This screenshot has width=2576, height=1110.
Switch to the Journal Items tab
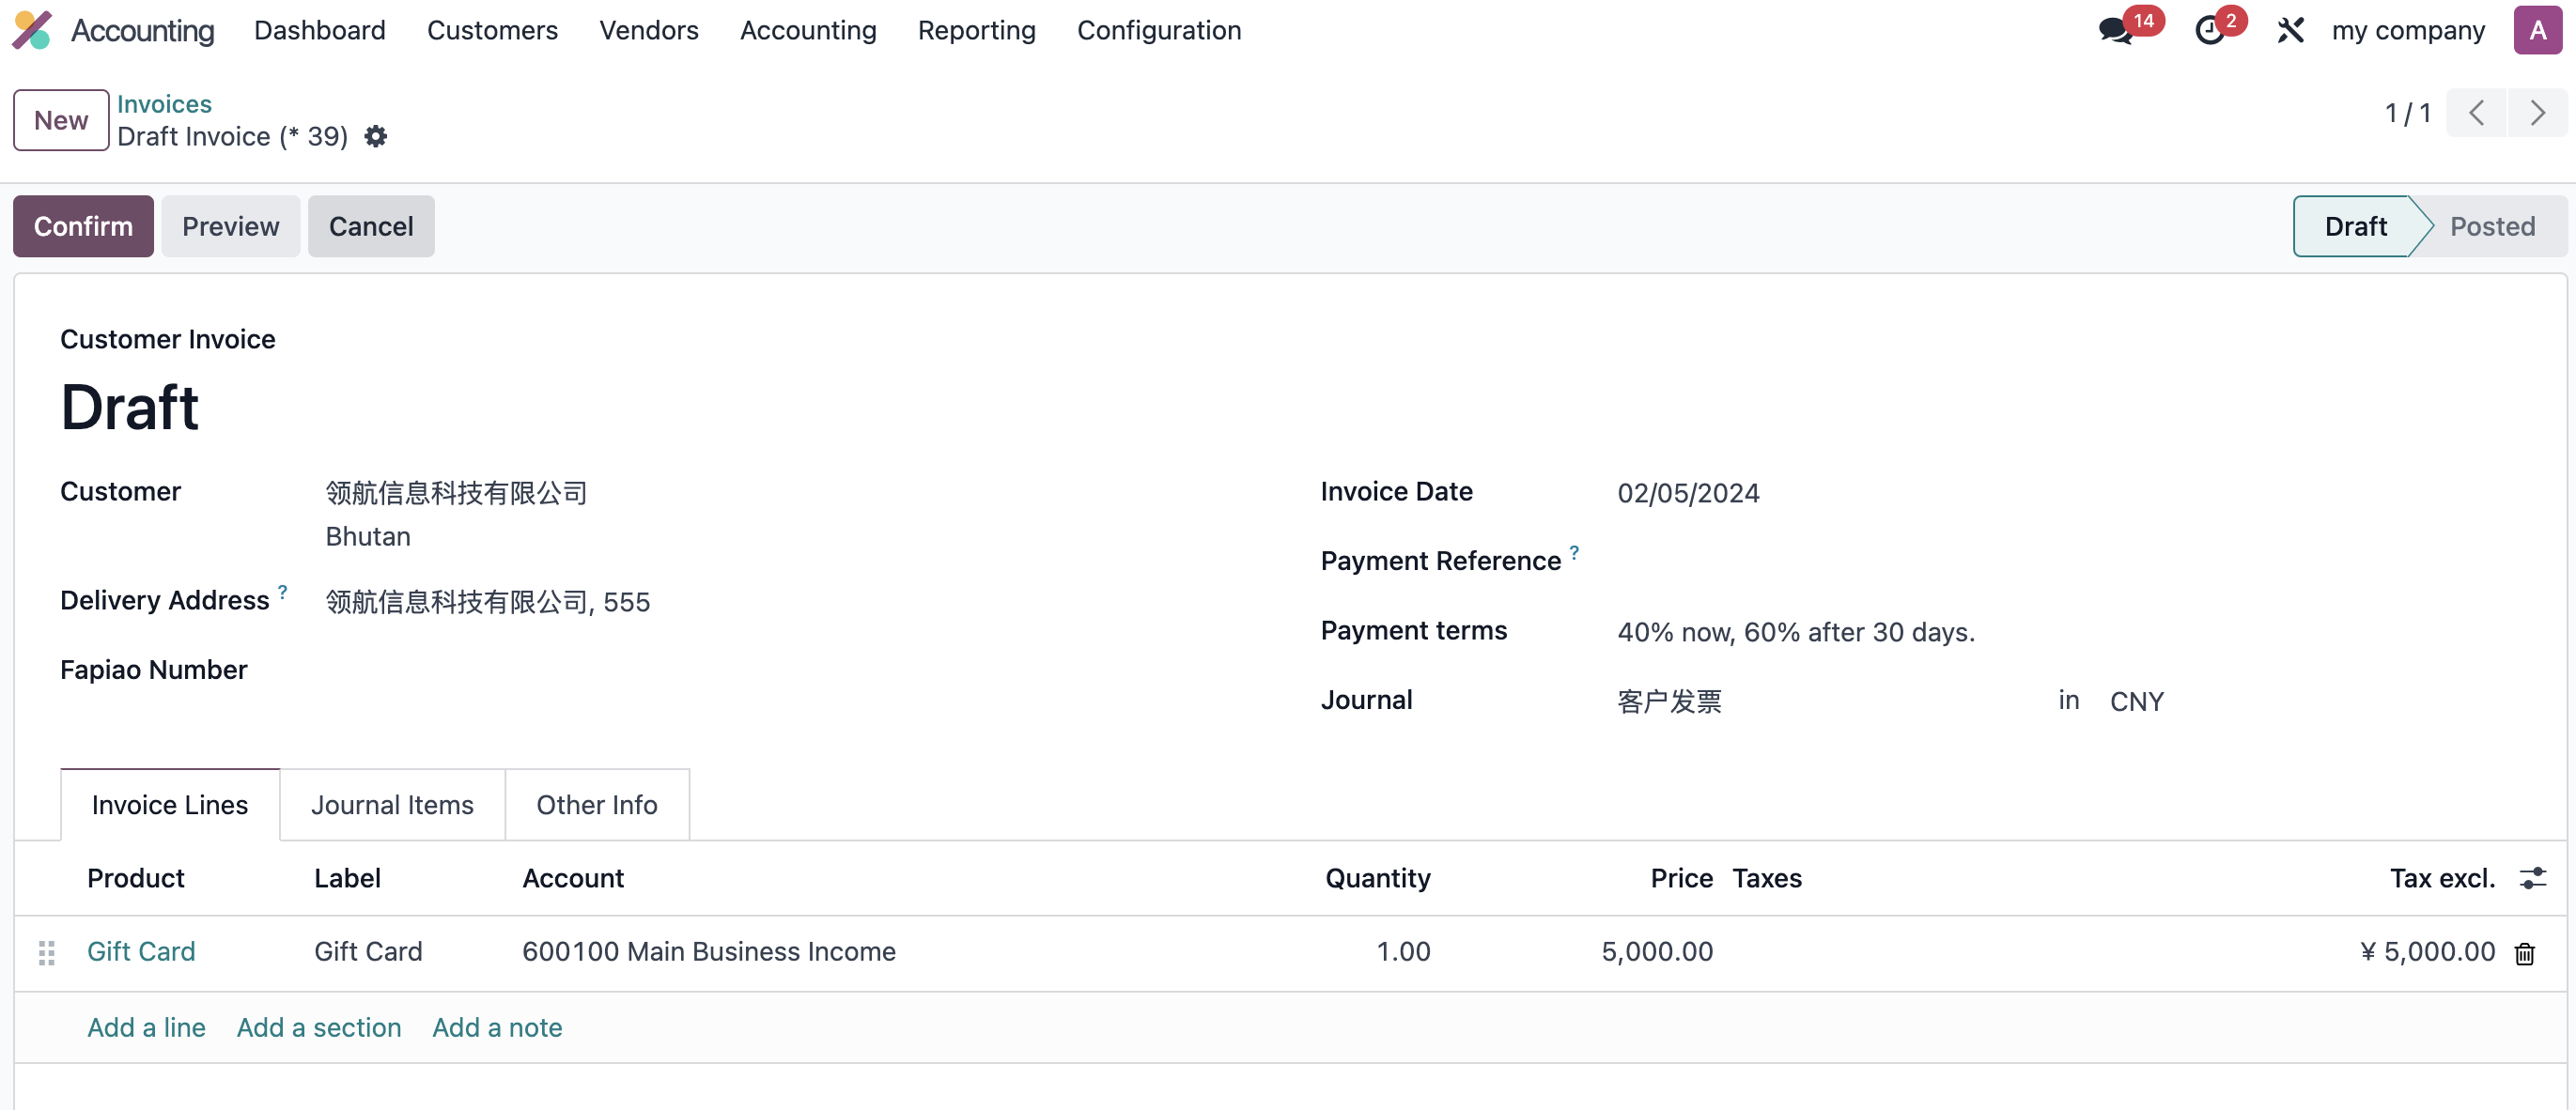pos(392,804)
